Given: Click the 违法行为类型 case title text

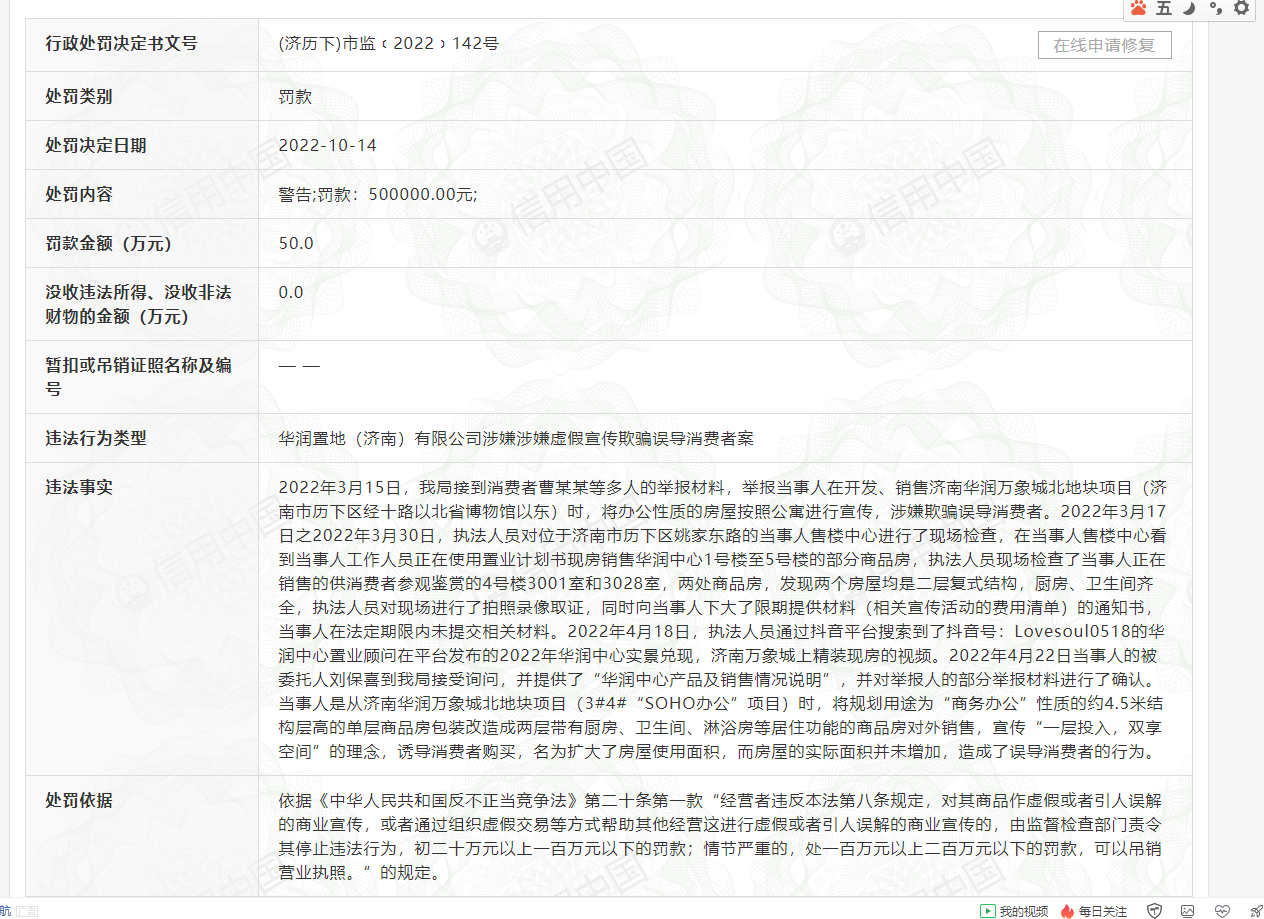Looking at the screenshot, I should click(x=516, y=438).
